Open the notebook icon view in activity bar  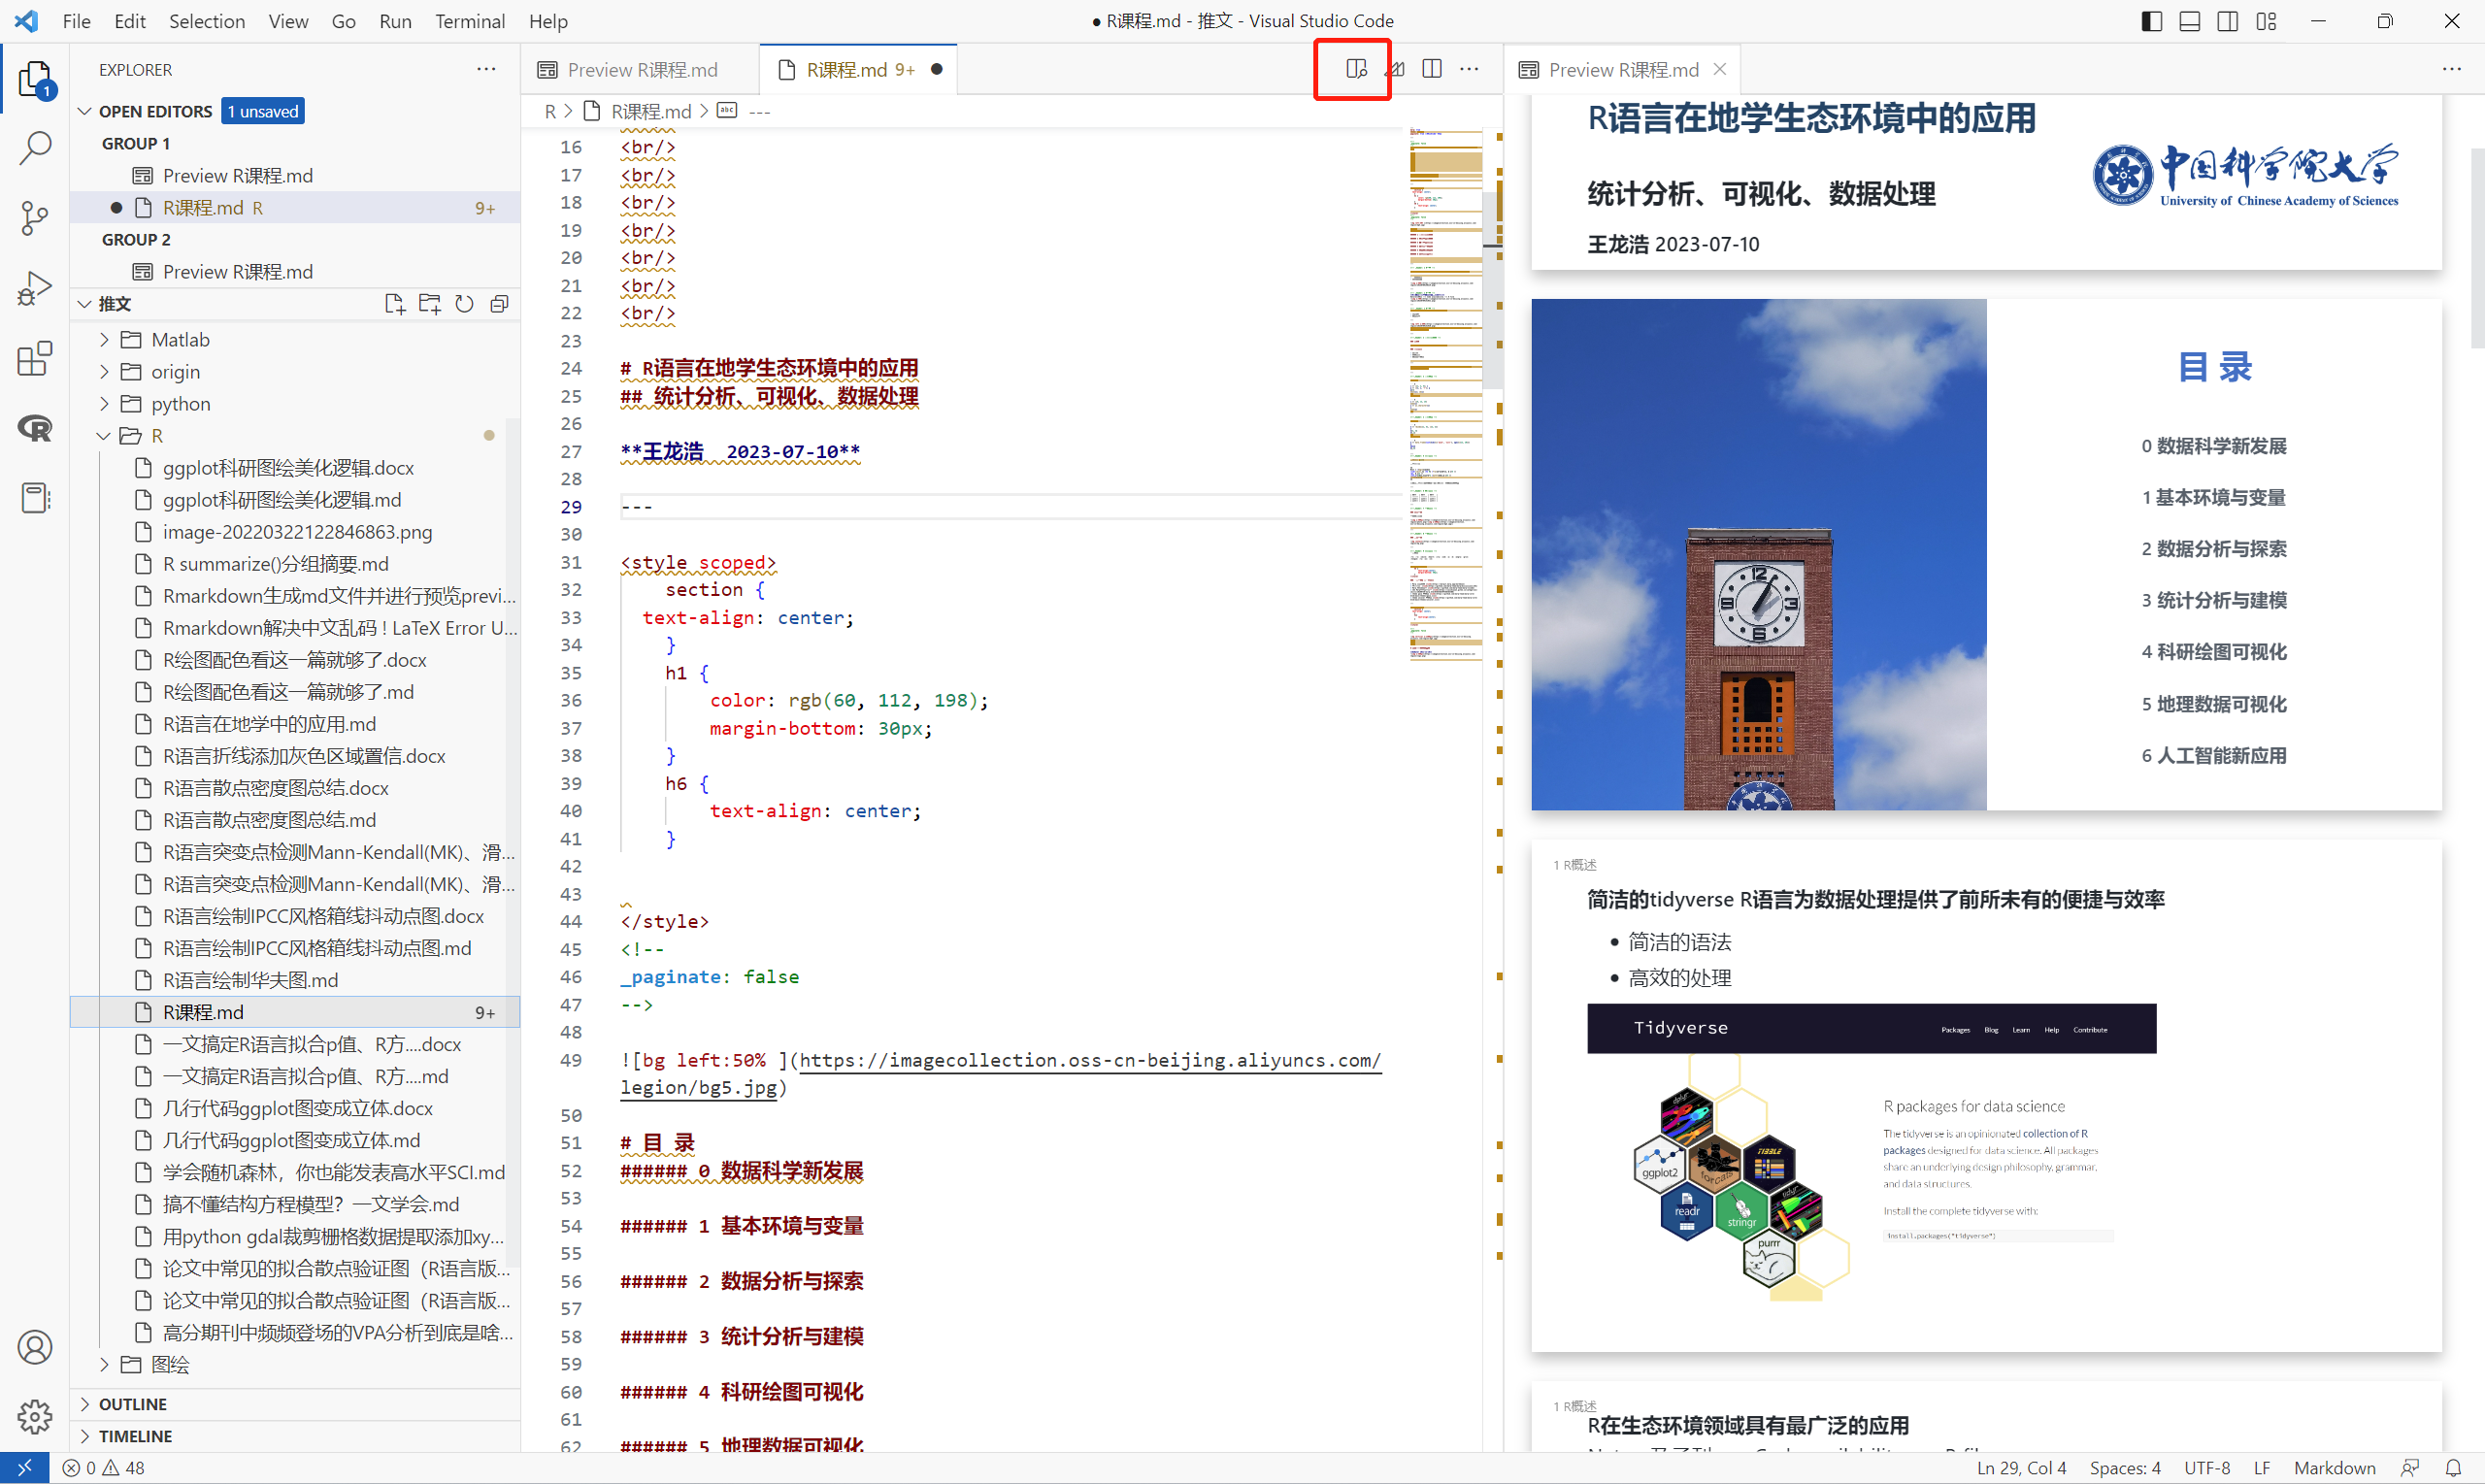pyautogui.click(x=35, y=497)
